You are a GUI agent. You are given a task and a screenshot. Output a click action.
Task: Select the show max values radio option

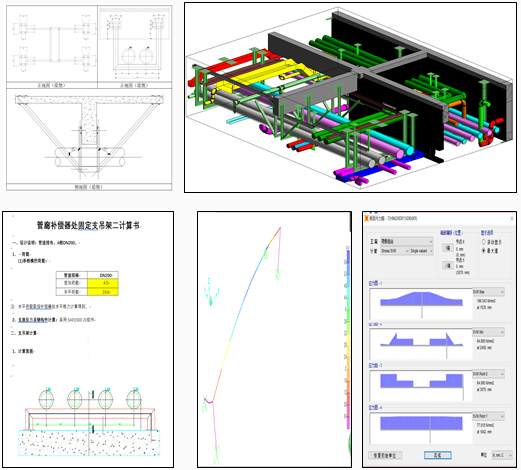pyautogui.click(x=484, y=250)
